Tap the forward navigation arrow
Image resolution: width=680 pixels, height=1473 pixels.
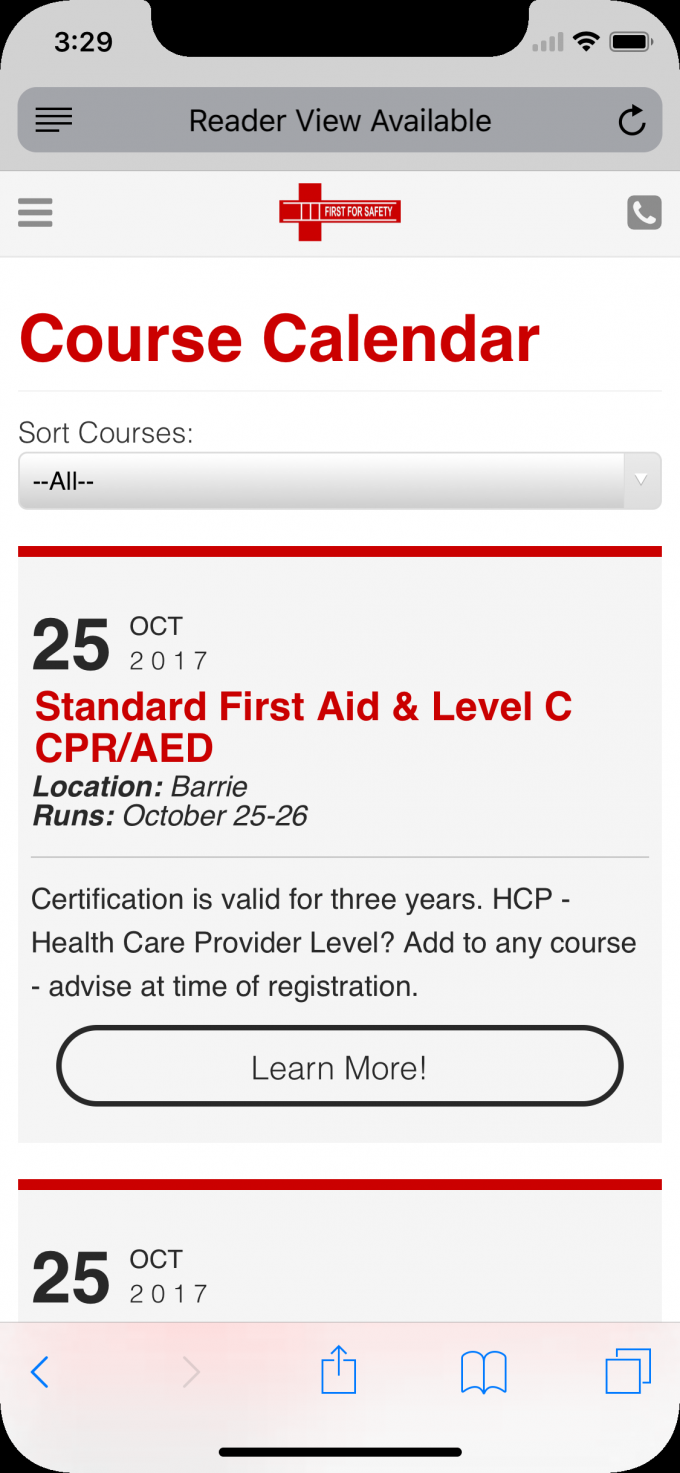190,1372
